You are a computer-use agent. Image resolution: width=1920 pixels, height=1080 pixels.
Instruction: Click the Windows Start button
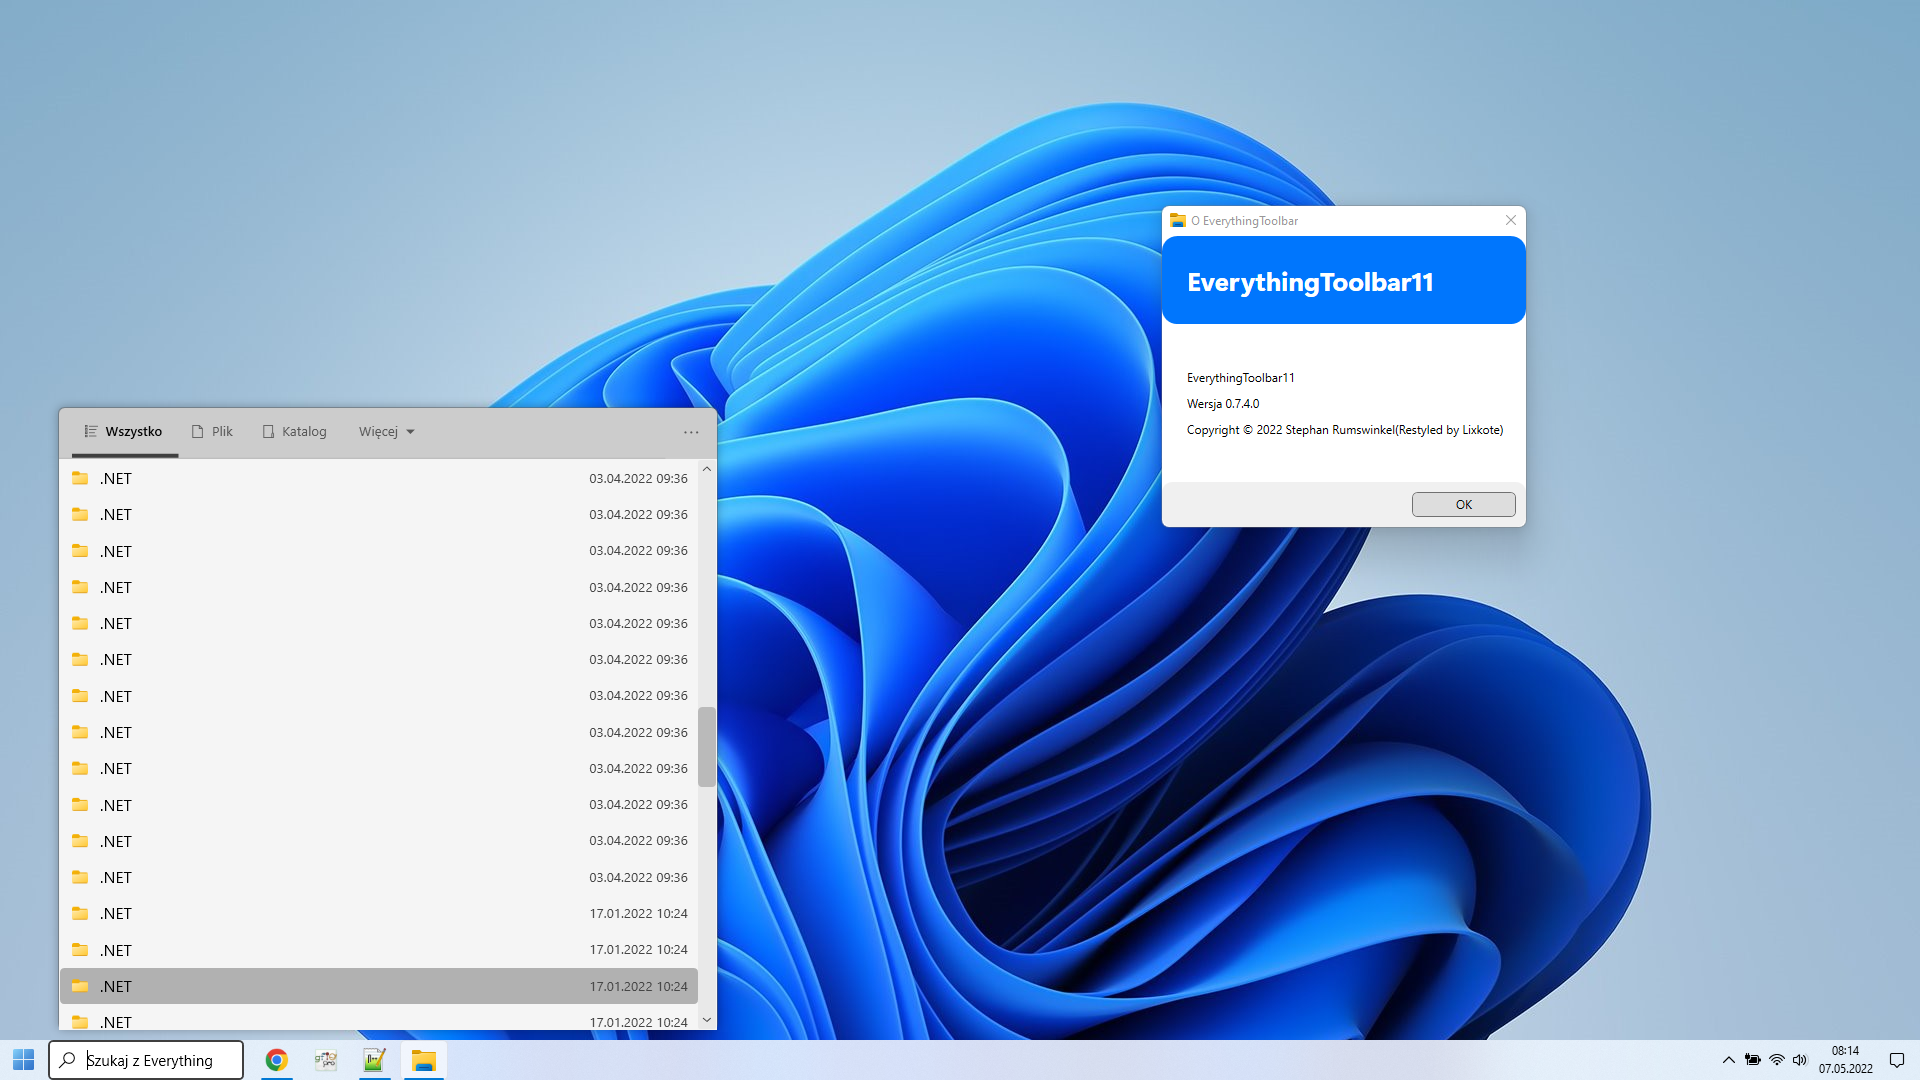pos(22,1059)
